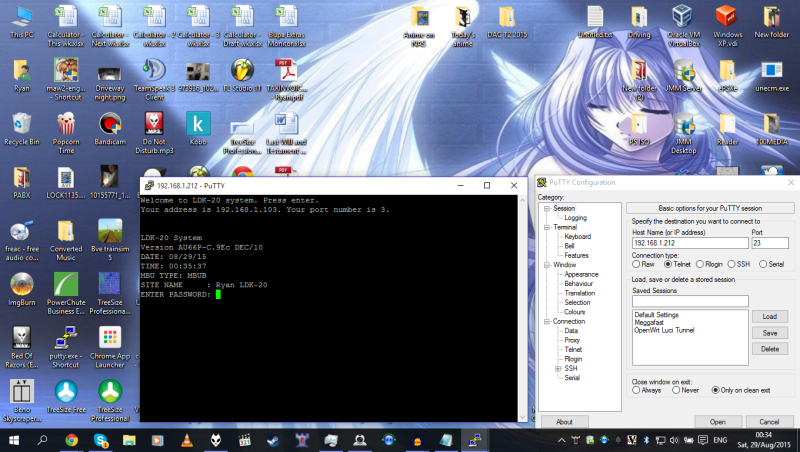Click the Steam taskbar icon
Image resolution: width=800 pixels, height=452 pixels.
[273, 440]
